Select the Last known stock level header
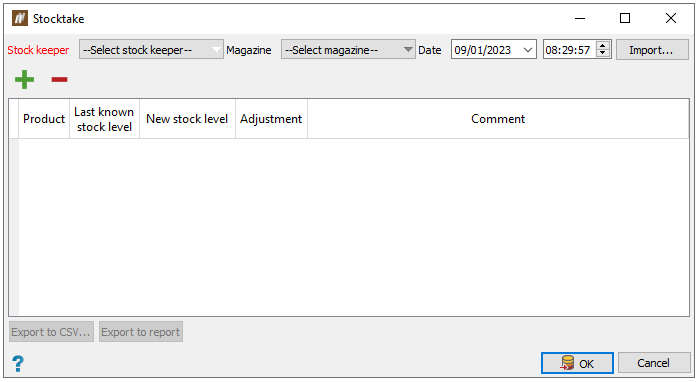 104,119
